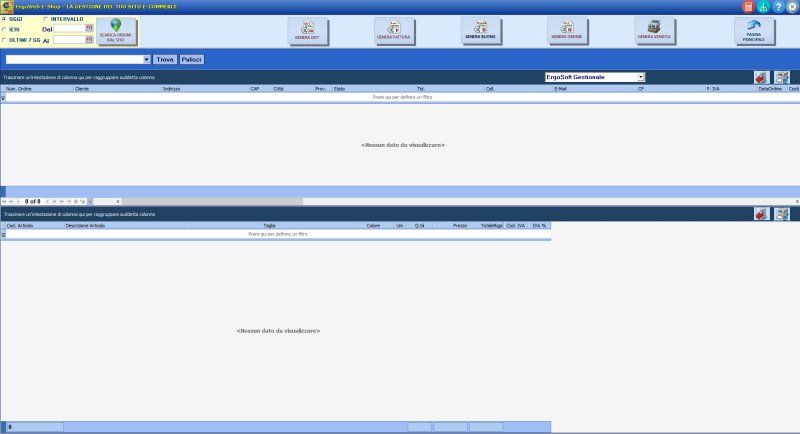Open the red calculator icon in title bar
Image resolution: width=800 pixels, height=434 pixels.
point(748,7)
